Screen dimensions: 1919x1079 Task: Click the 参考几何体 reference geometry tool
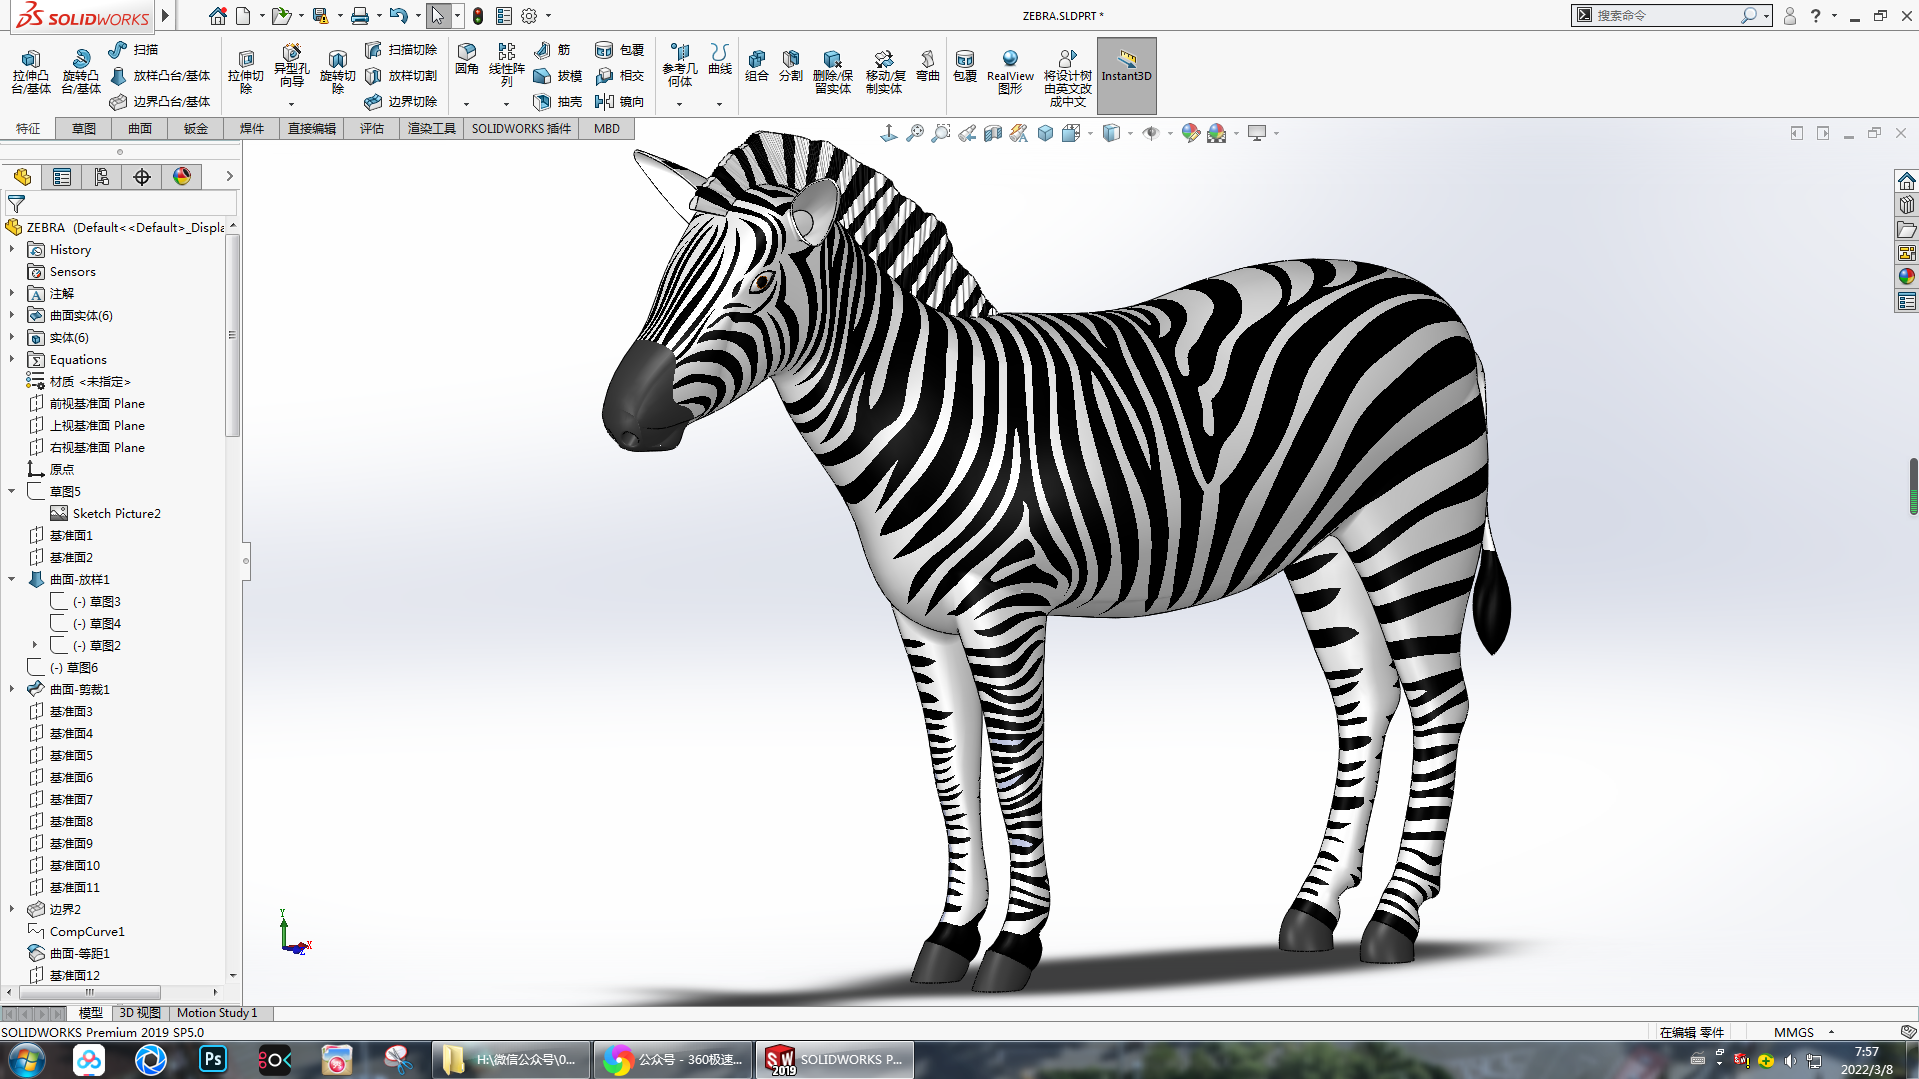click(x=680, y=65)
